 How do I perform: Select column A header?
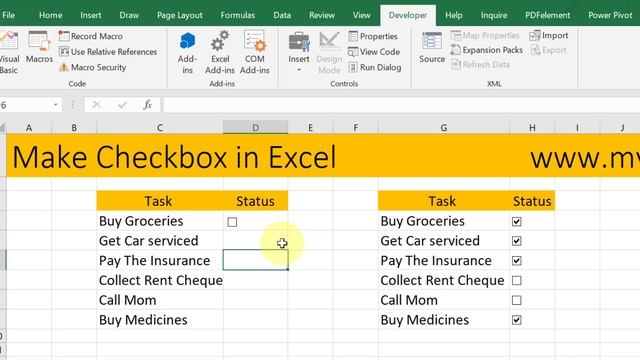29,128
